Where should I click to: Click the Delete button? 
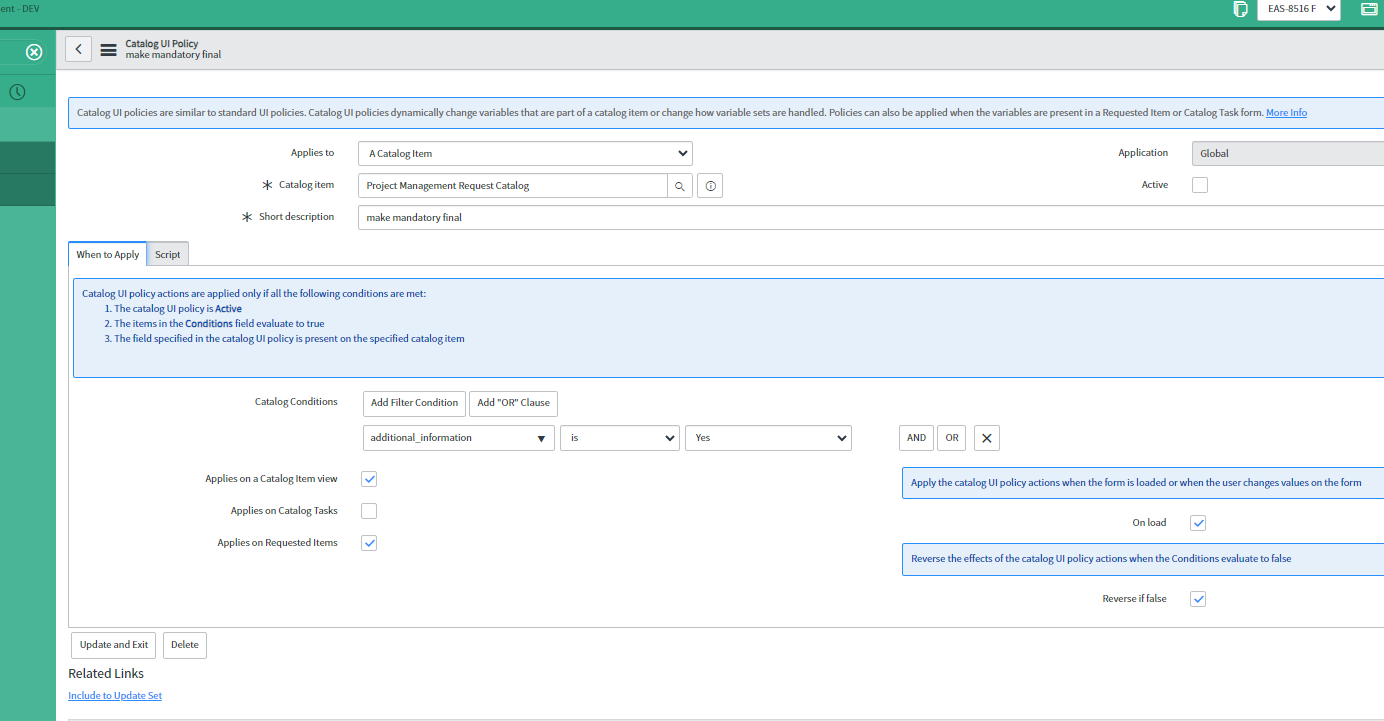click(x=185, y=645)
